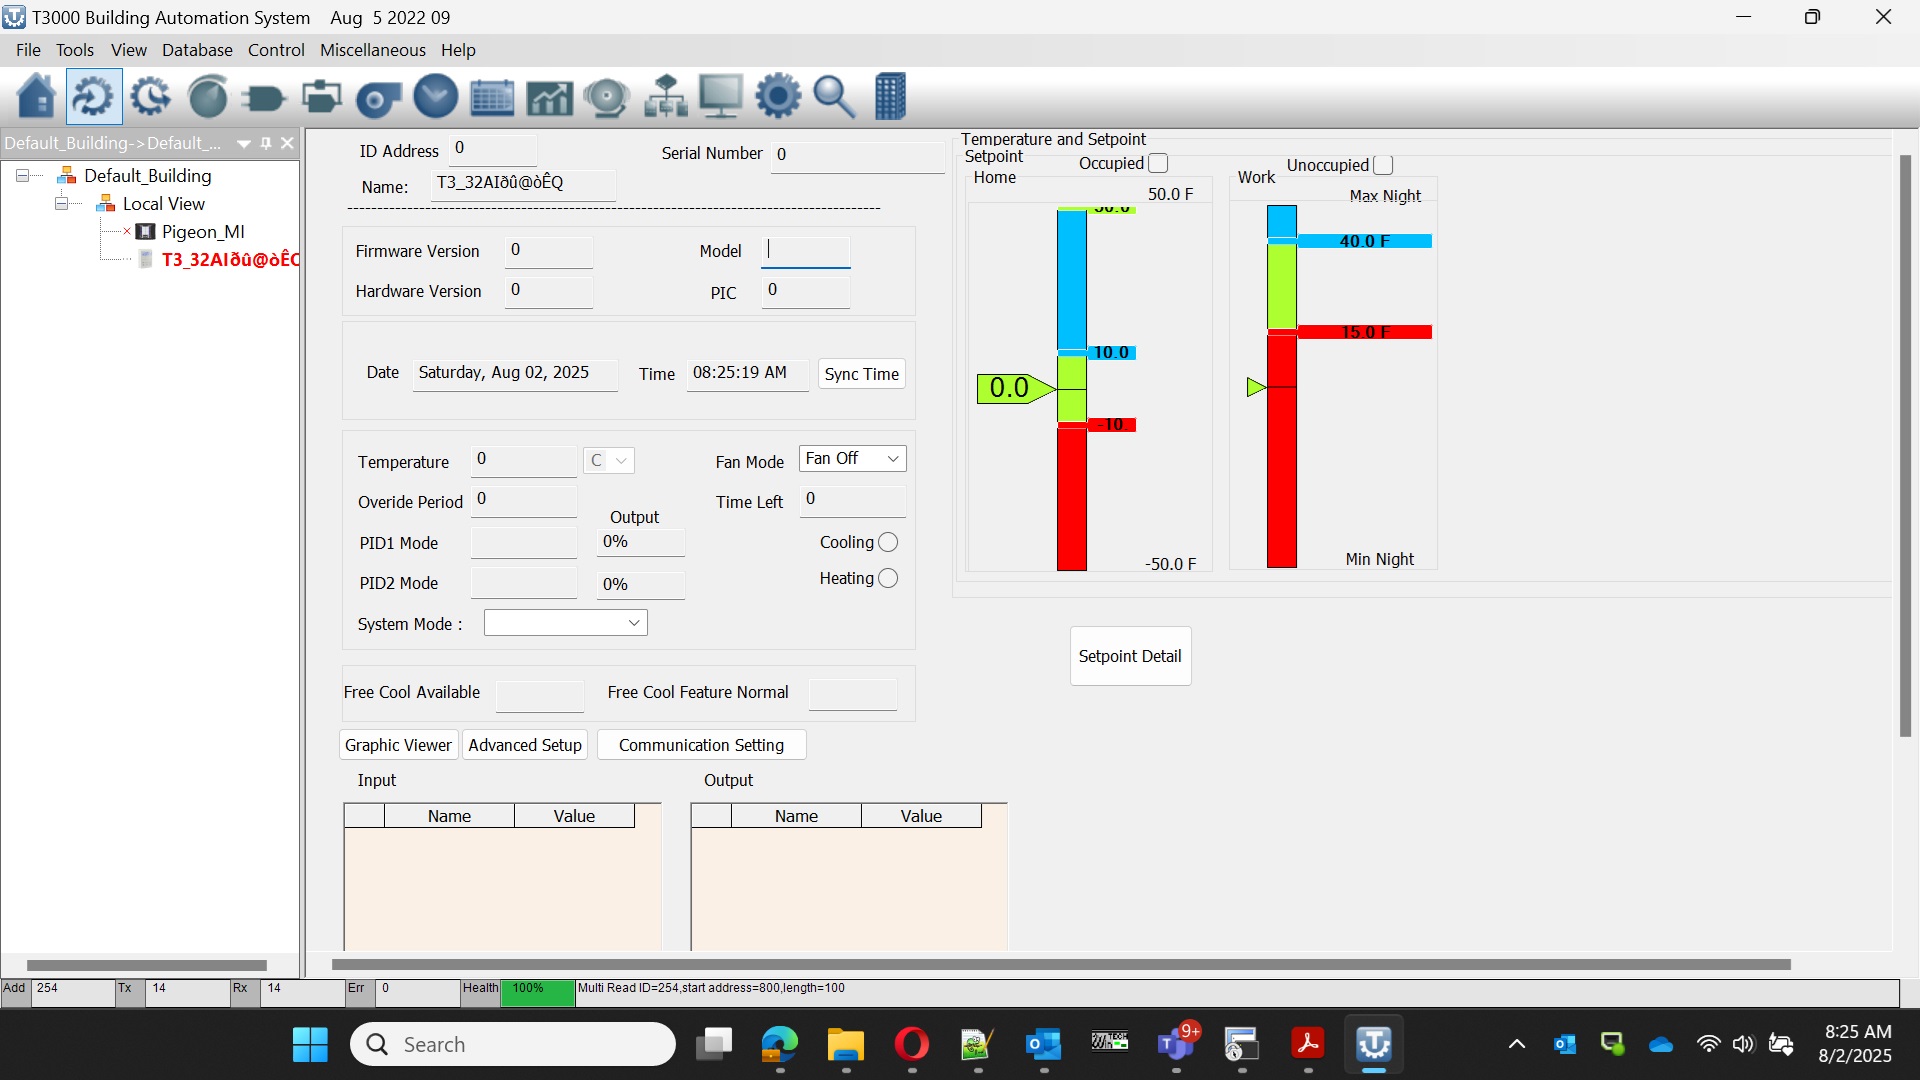
Task: Collapse the Local View tree node
Action: coord(61,204)
